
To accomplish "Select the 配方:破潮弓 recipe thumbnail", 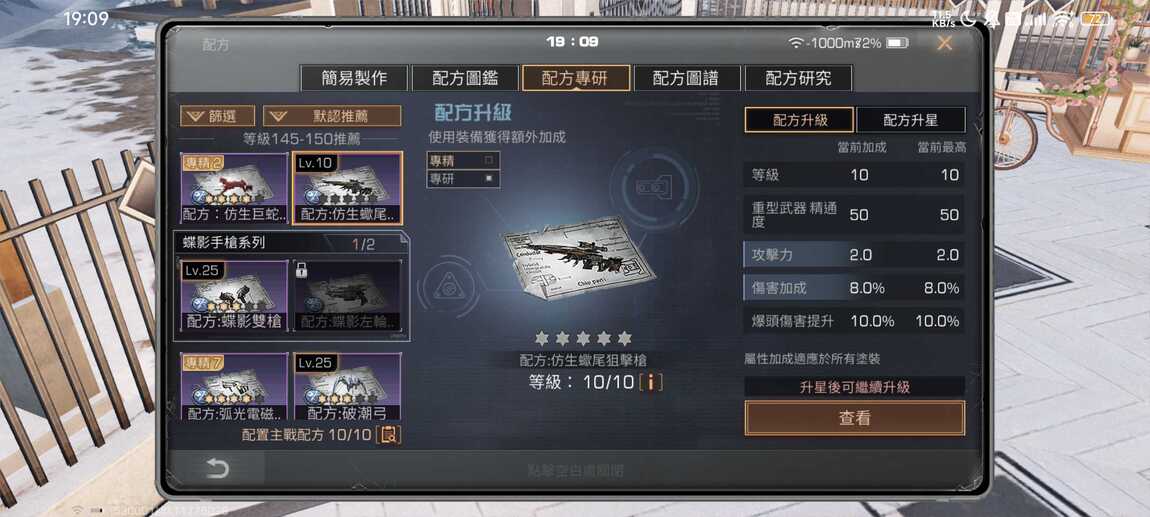I will click(x=348, y=386).
